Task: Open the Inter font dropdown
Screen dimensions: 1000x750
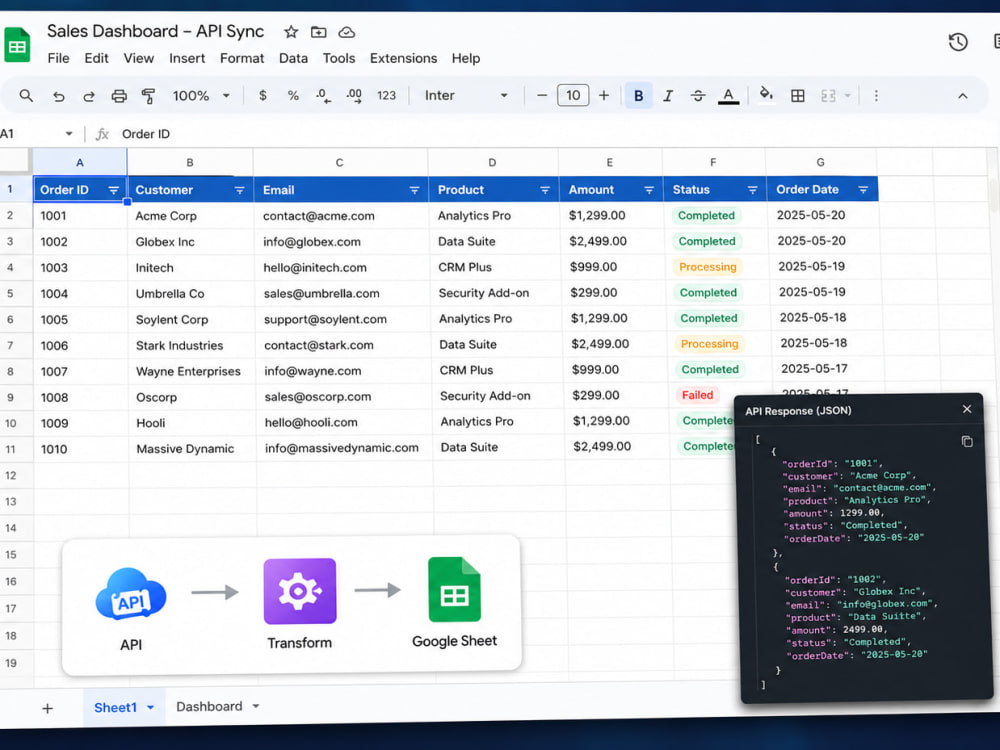Action: click(x=466, y=96)
